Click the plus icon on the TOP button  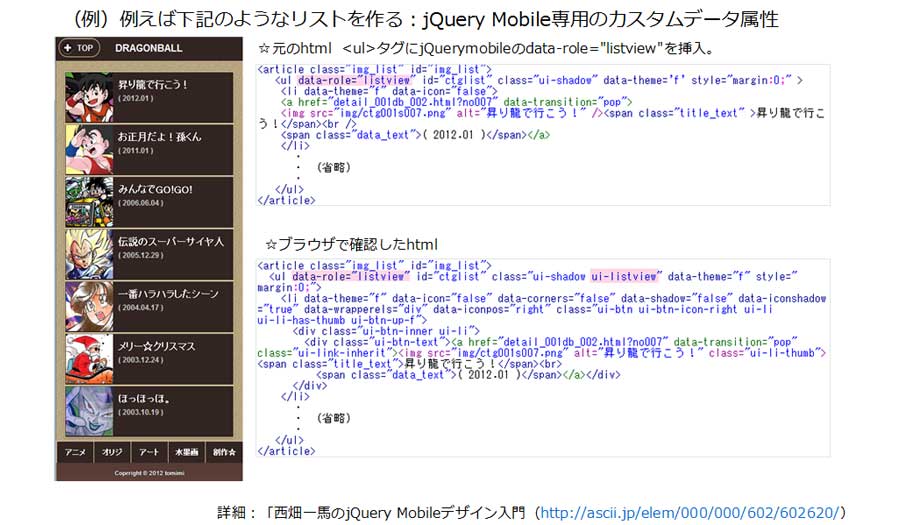(x=68, y=48)
